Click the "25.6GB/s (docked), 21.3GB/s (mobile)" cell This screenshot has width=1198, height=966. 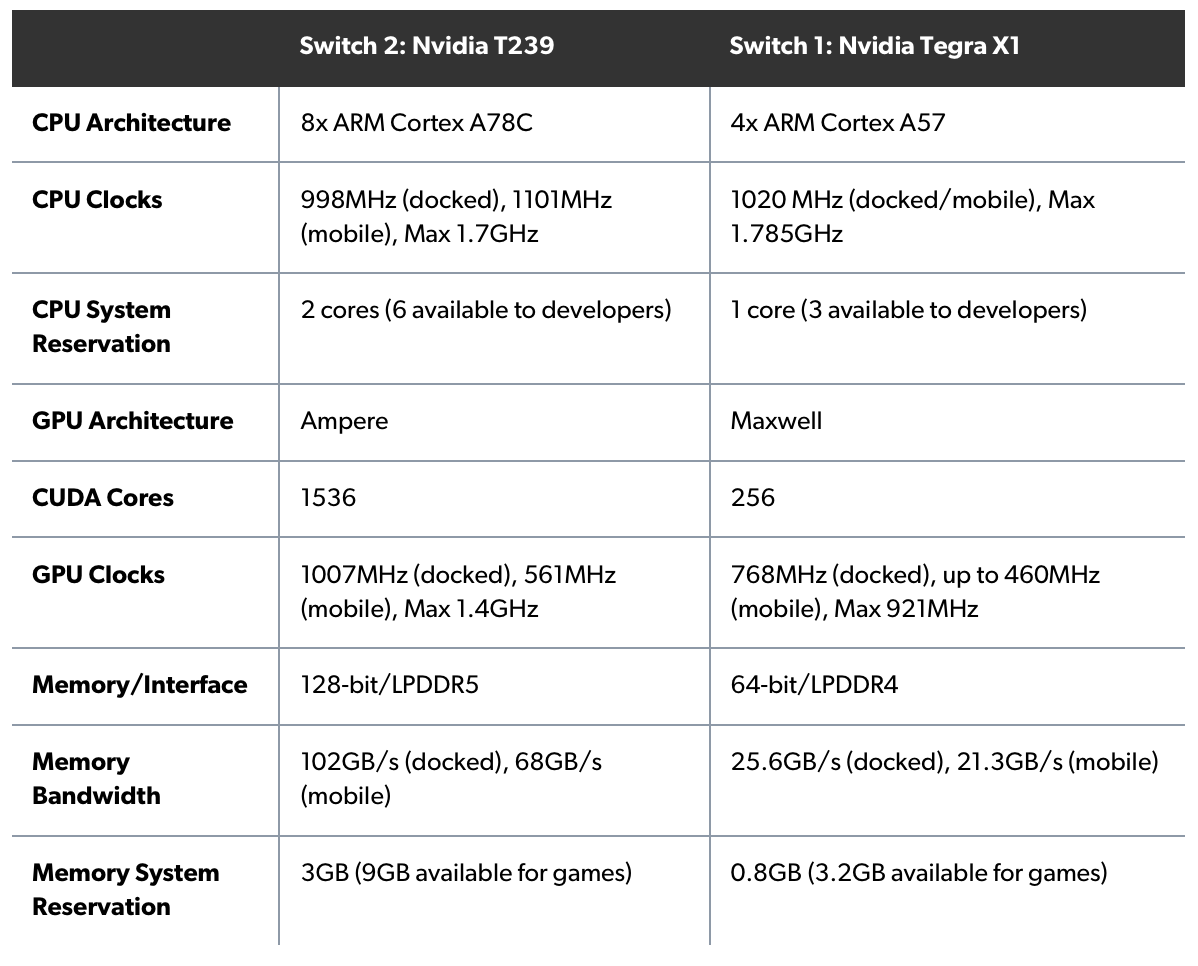(944, 762)
